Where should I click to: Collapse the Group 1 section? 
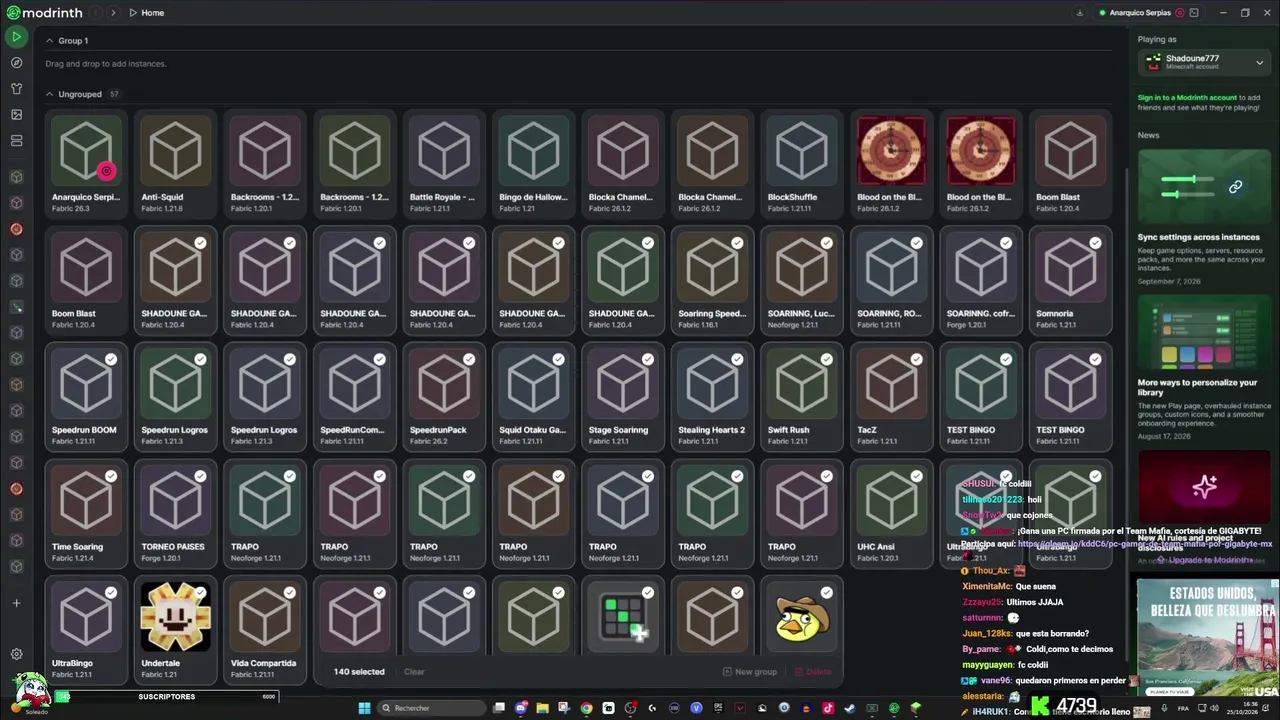[x=50, y=41]
